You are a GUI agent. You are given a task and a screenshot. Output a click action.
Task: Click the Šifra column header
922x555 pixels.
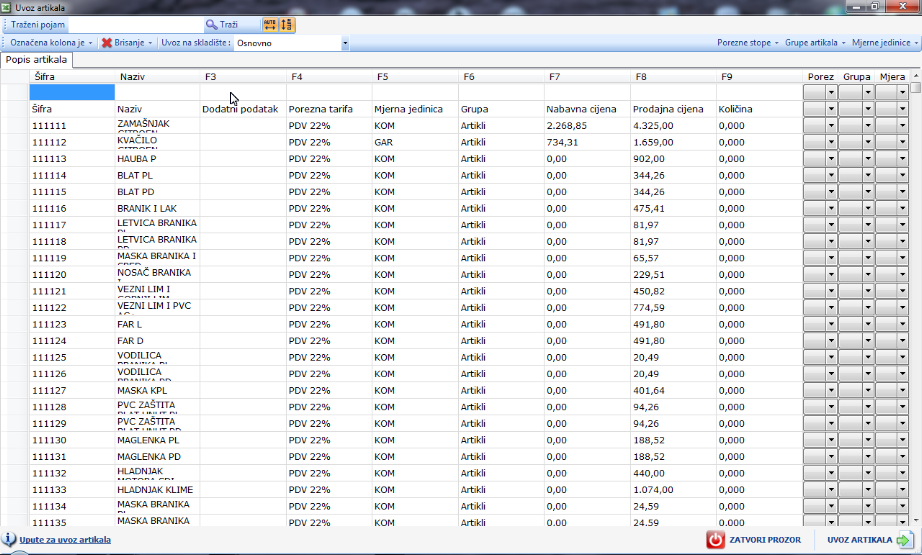pyautogui.click(x=72, y=76)
